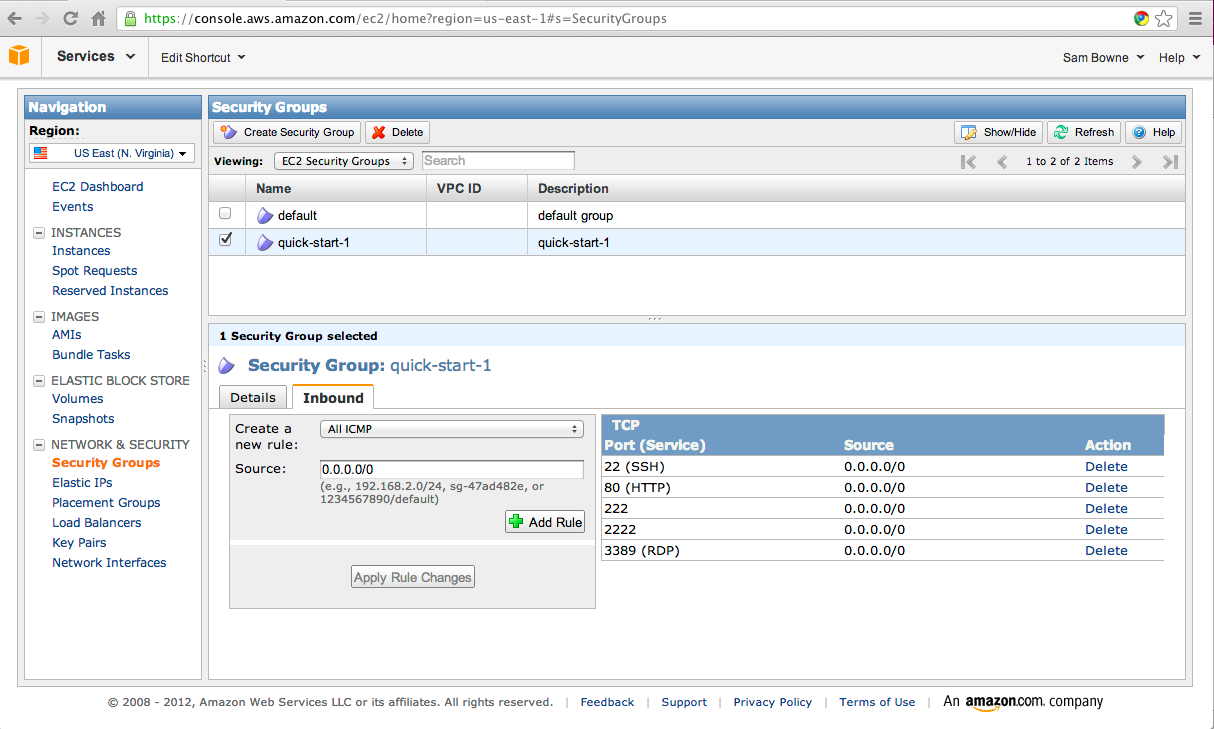Refresh the security groups list

1083,132
